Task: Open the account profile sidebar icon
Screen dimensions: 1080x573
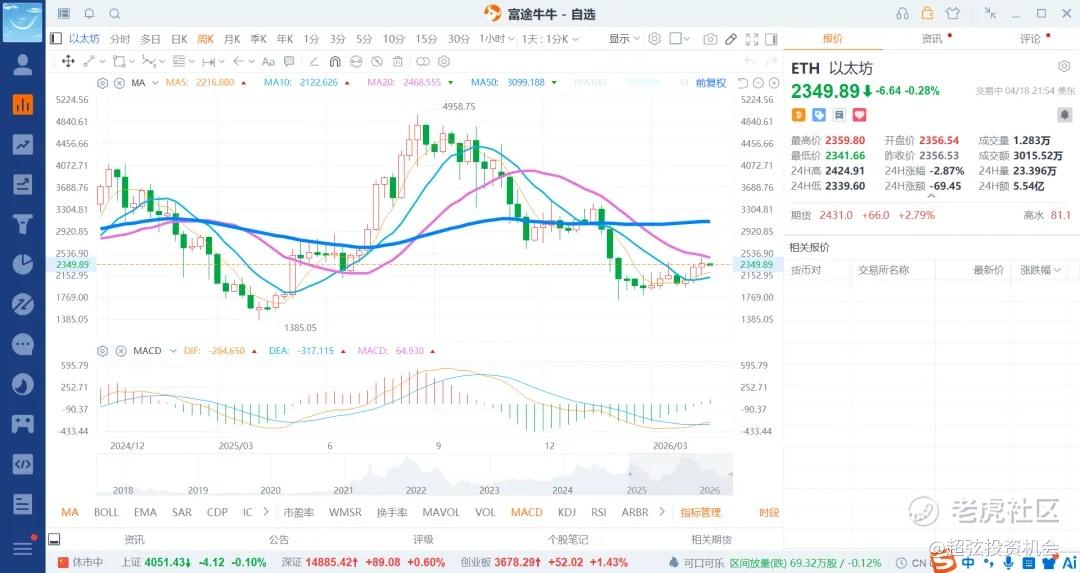Action: (x=23, y=65)
